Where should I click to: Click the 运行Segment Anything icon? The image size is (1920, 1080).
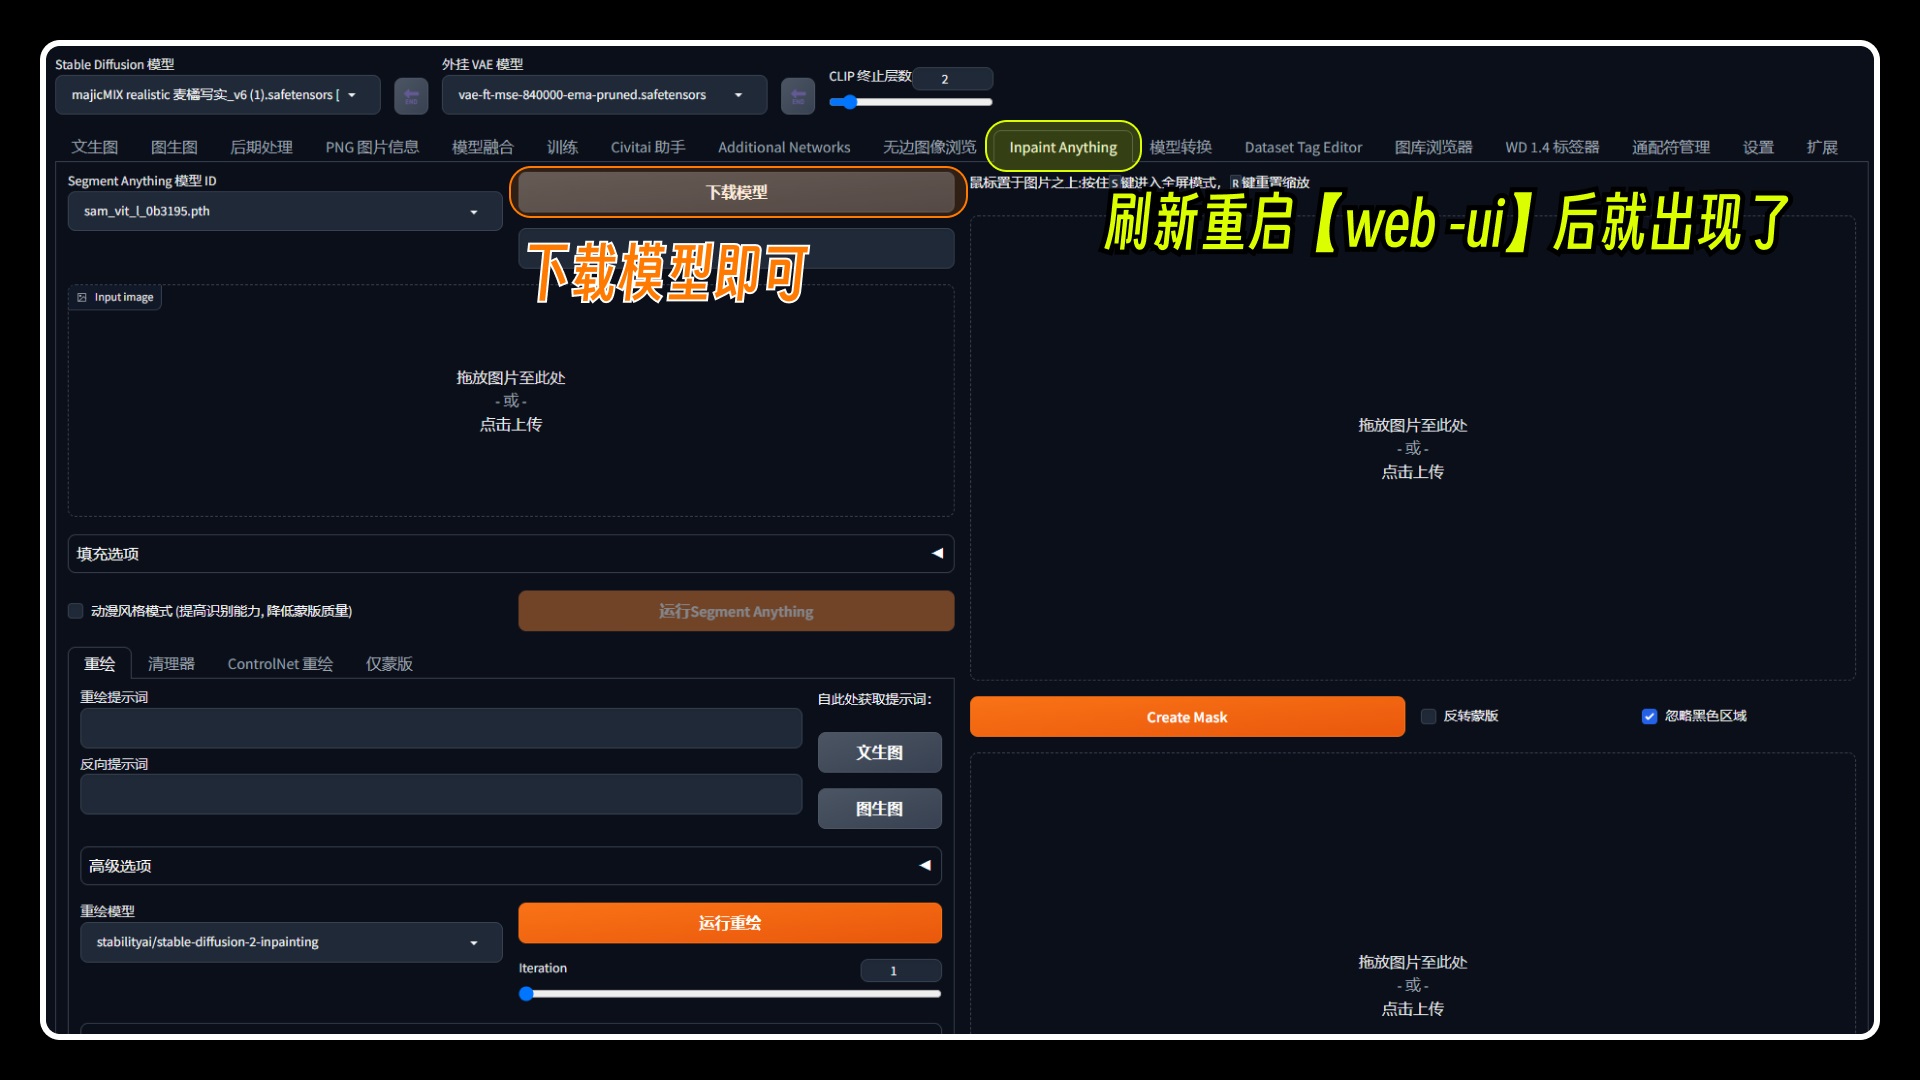pos(735,611)
